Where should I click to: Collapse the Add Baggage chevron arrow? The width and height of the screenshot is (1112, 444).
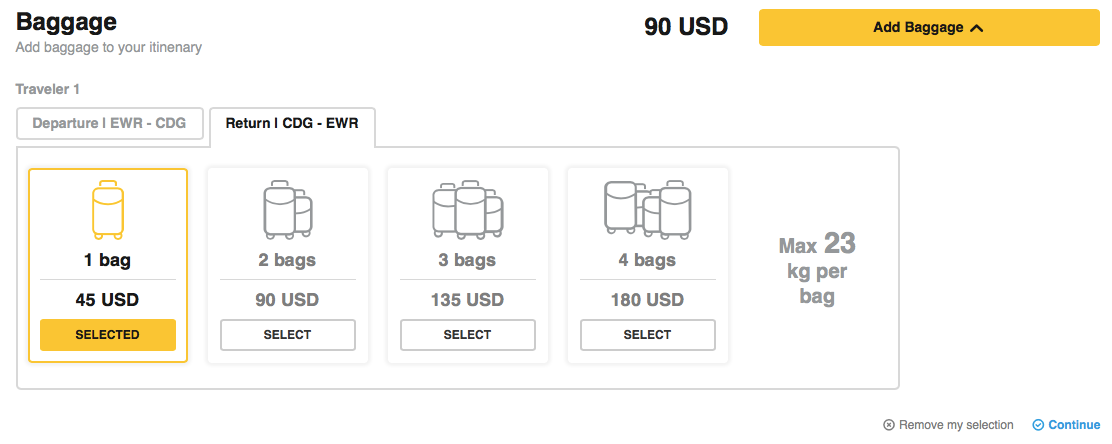(977, 28)
